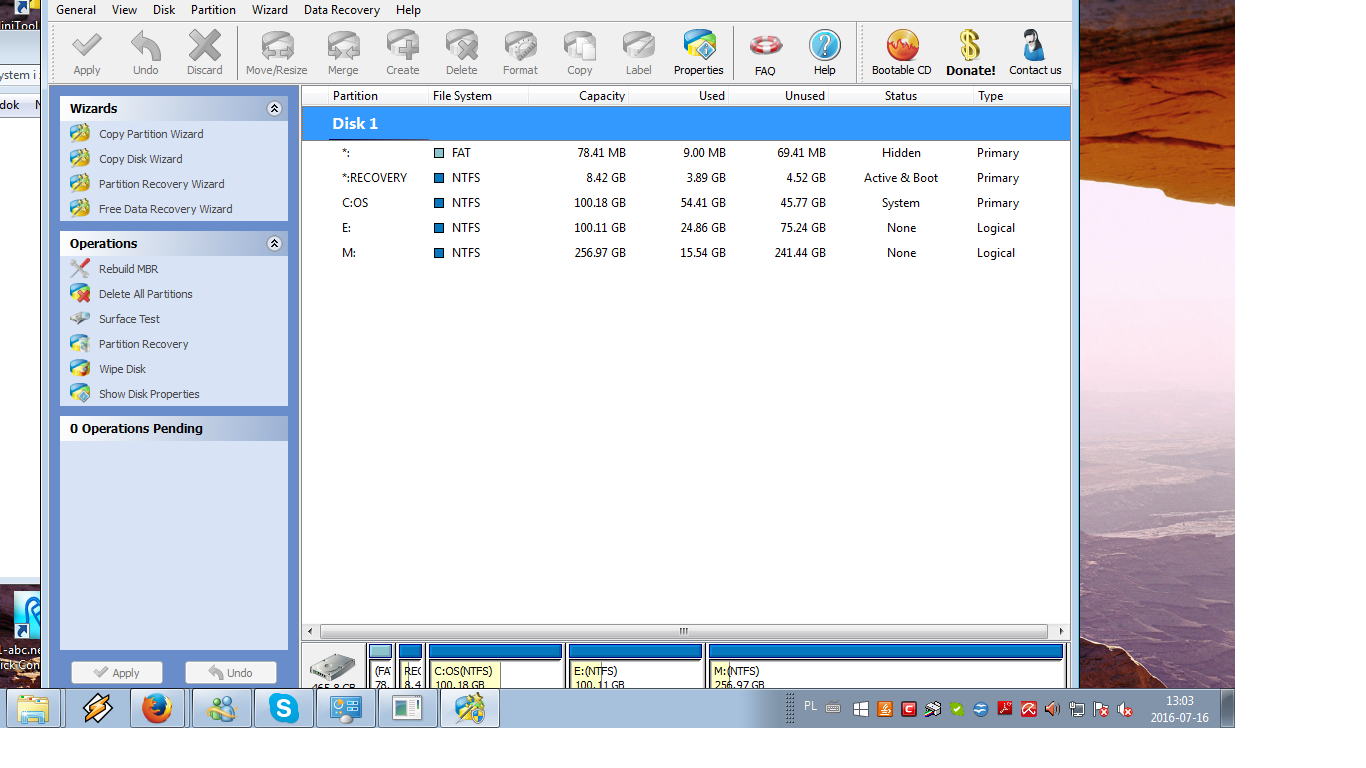Open the Partition menu
Screen dimensions: 1366x768
tap(213, 10)
